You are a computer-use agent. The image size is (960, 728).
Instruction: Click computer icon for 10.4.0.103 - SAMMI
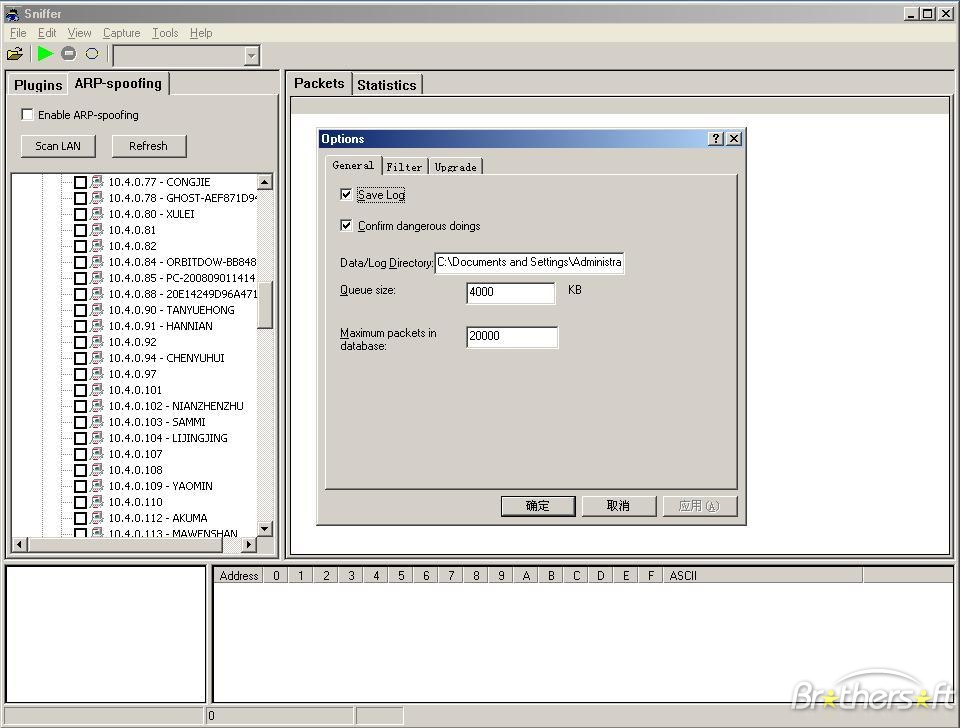coord(97,422)
